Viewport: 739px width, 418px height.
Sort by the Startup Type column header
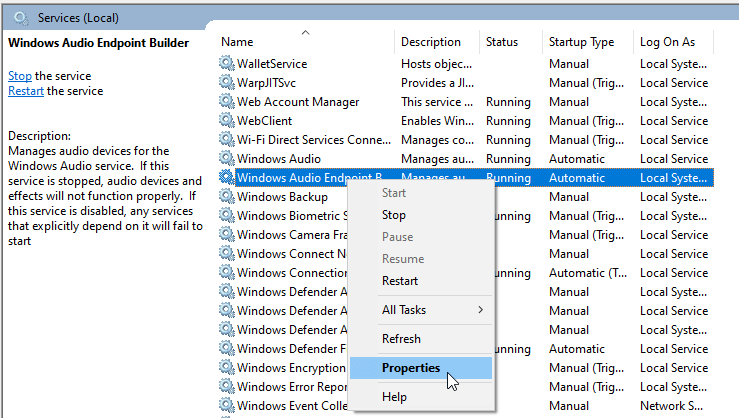click(x=582, y=42)
